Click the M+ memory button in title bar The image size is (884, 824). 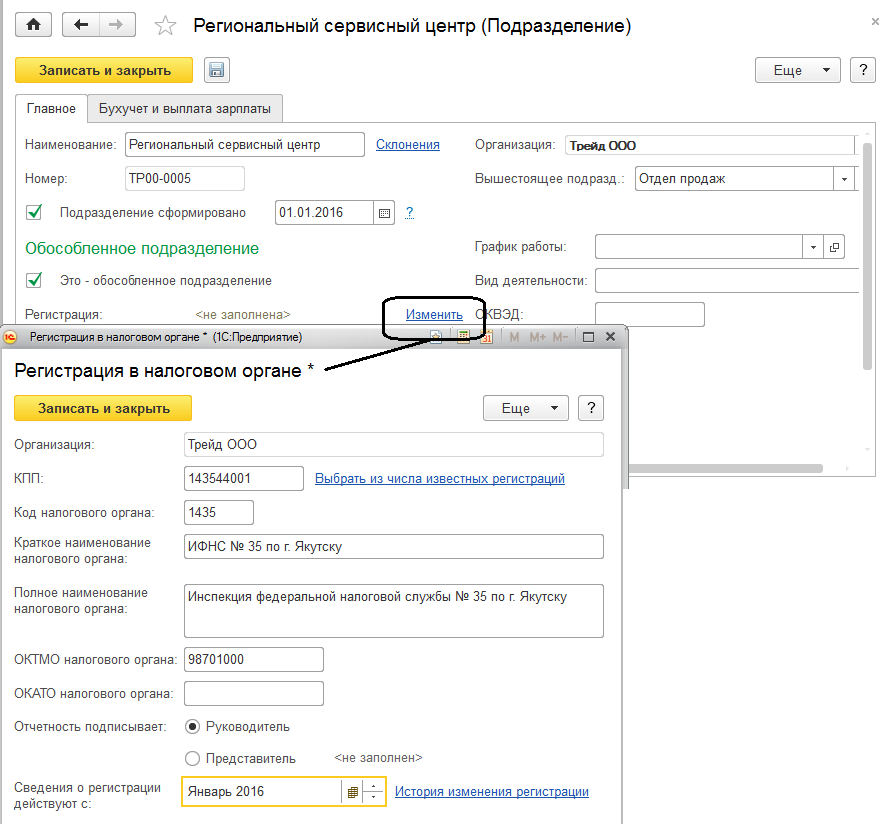tap(537, 337)
